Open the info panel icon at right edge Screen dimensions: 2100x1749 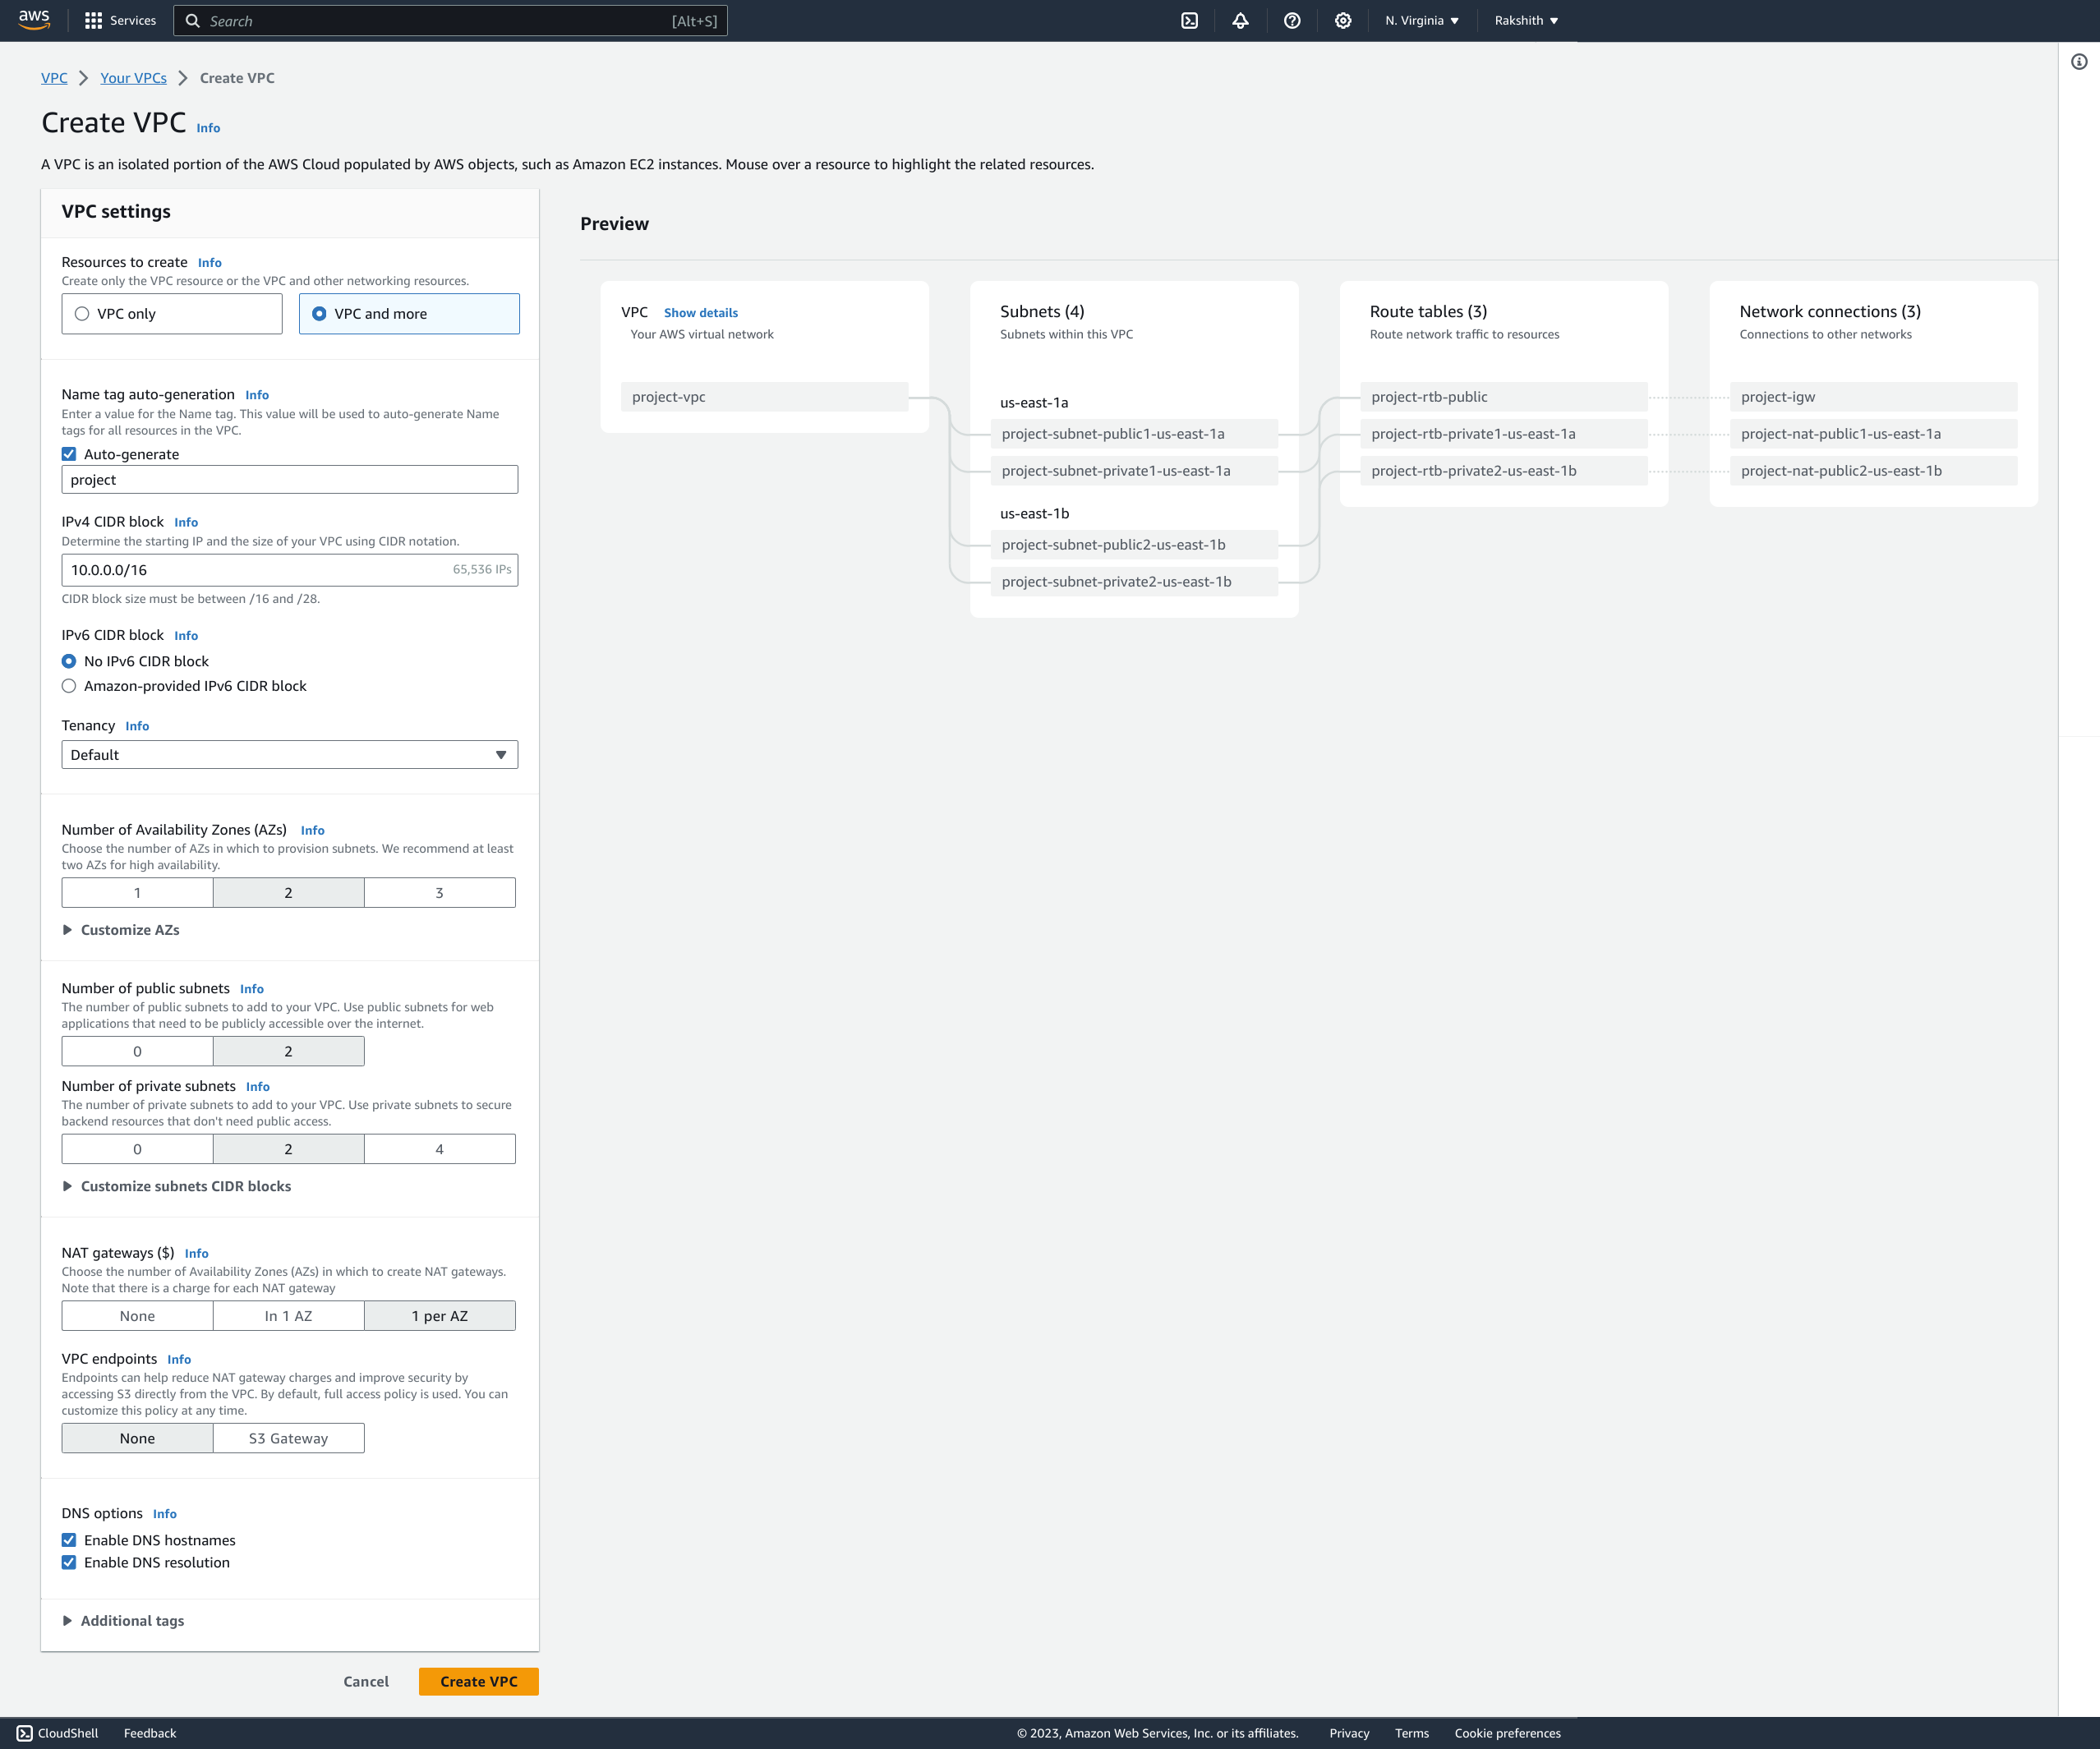[2079, 62]
